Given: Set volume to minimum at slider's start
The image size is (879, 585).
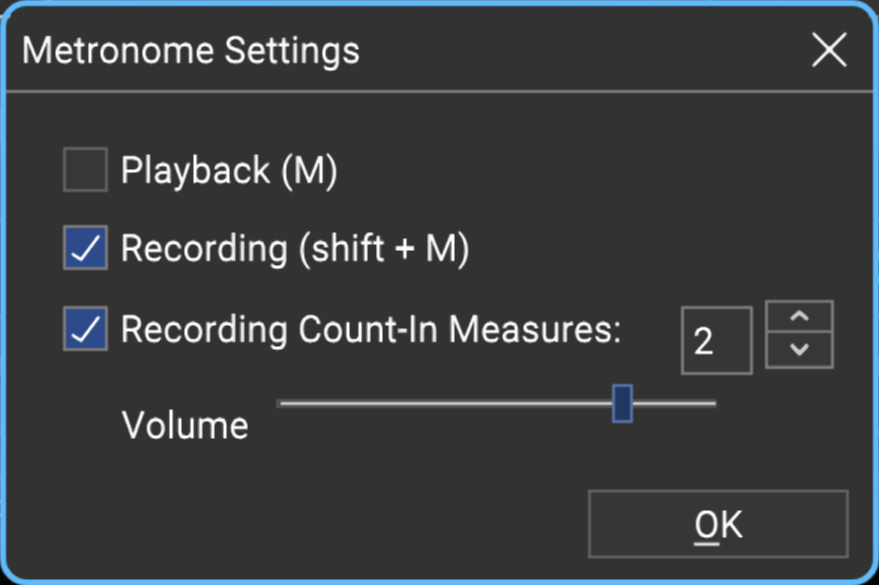Looking at the screenshot, I should (x=279, y=403).
